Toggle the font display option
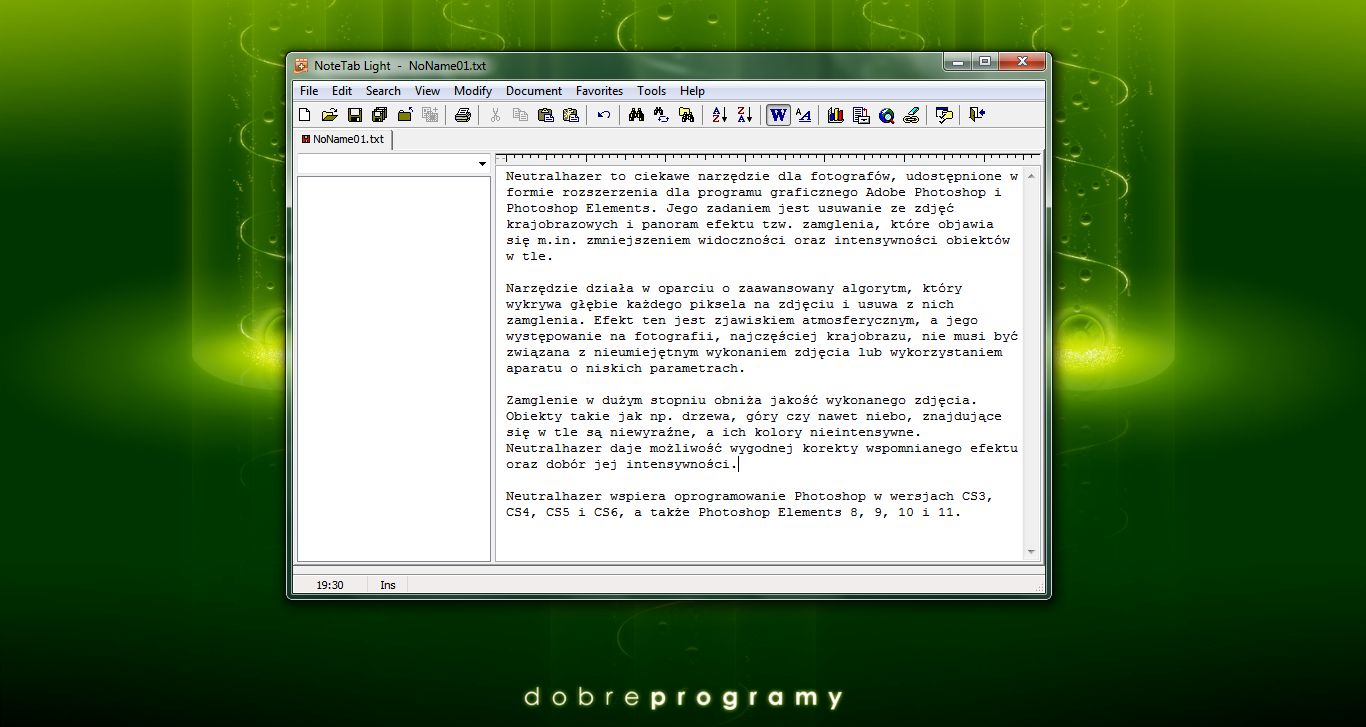Screen dimensions: 1366x727 [x=802, y=115]
